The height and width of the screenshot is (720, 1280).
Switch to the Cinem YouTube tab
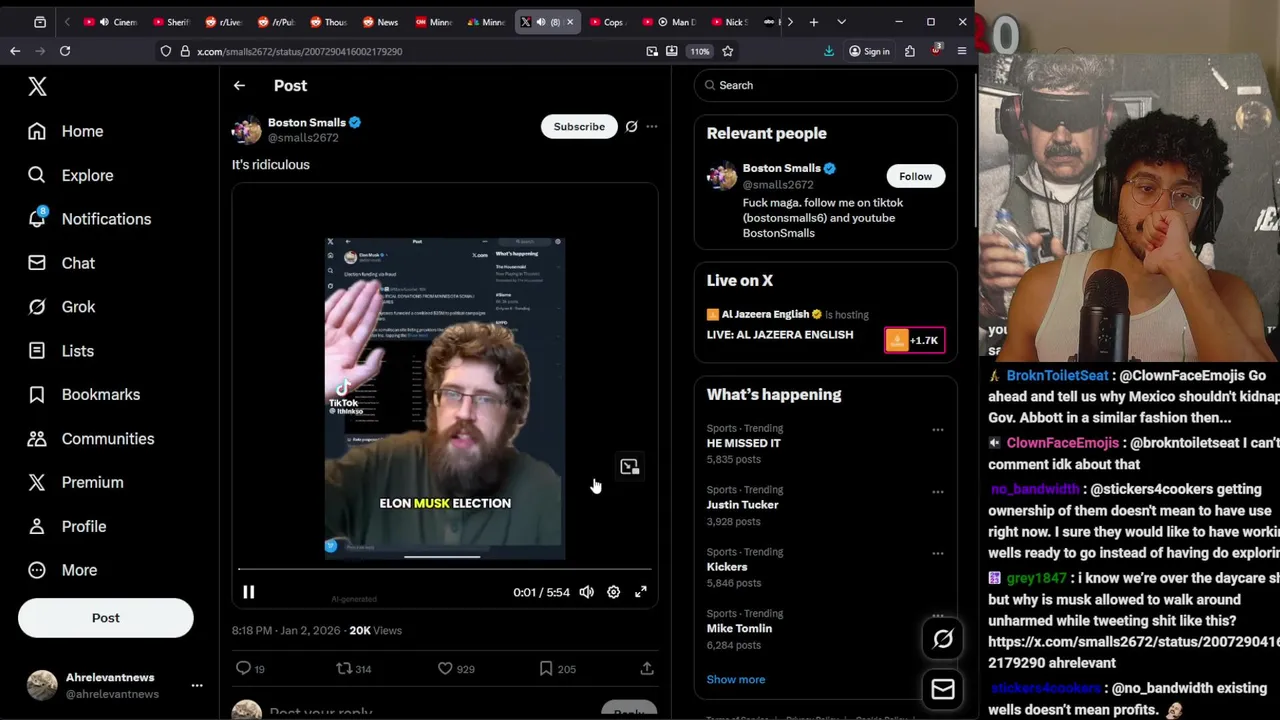tap(112, 22)
